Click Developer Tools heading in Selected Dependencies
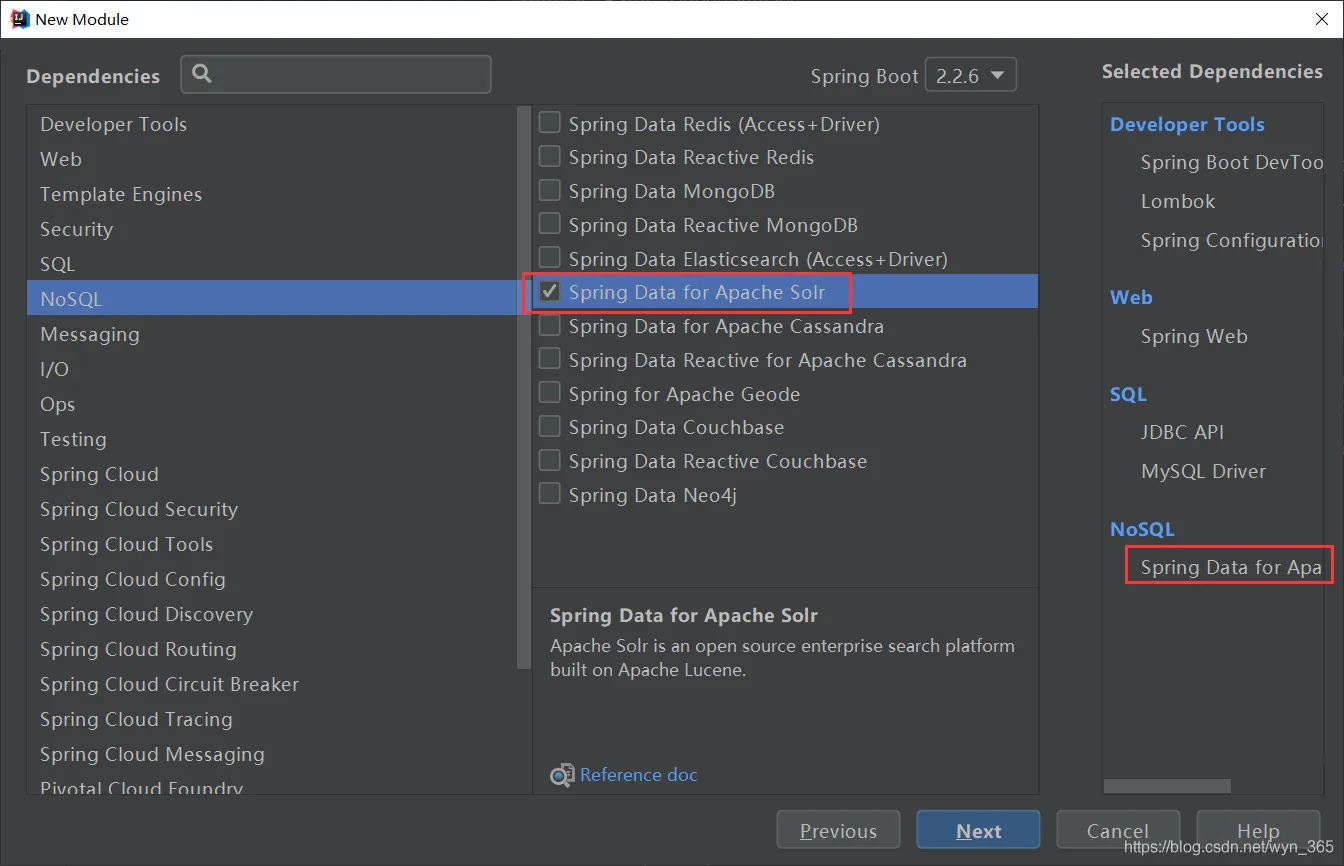1344x866 pixels. [1187, 124]
